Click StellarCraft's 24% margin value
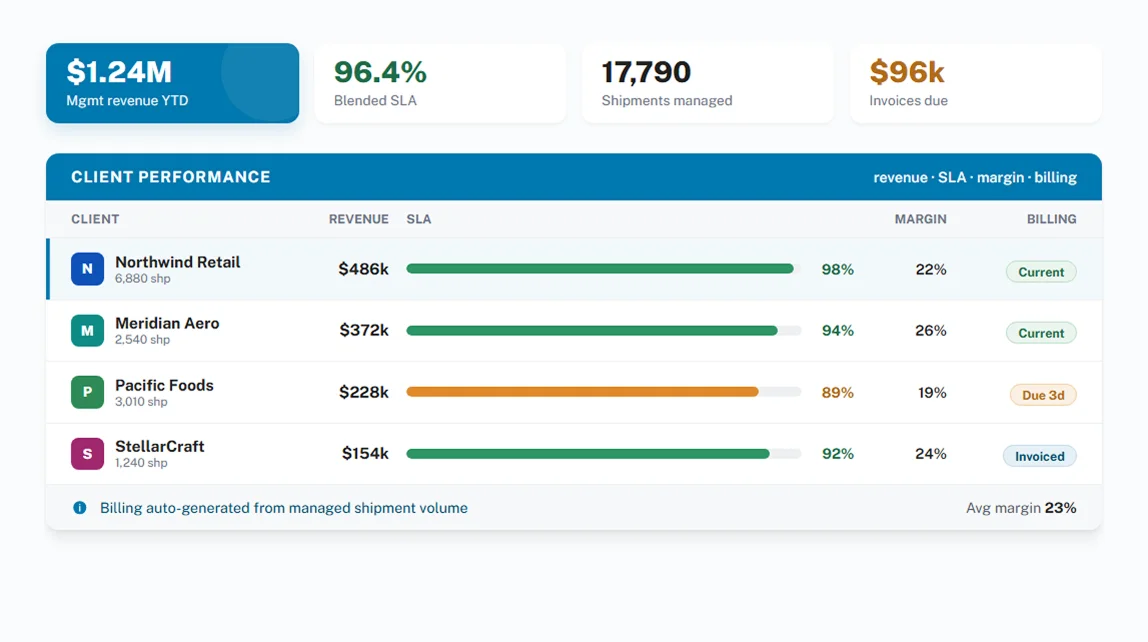The image size is (1148, 642). [931, 454]
